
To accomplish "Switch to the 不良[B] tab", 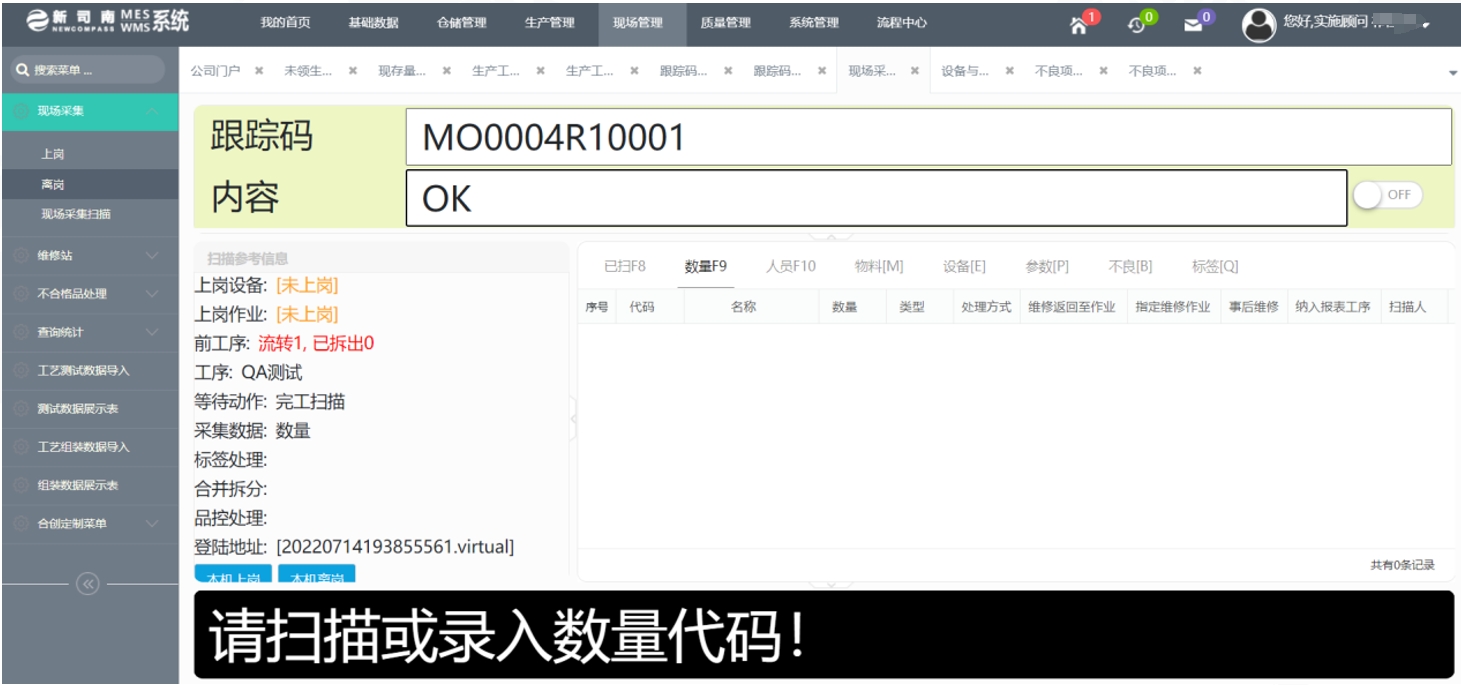I will [x=1130, y=266].
